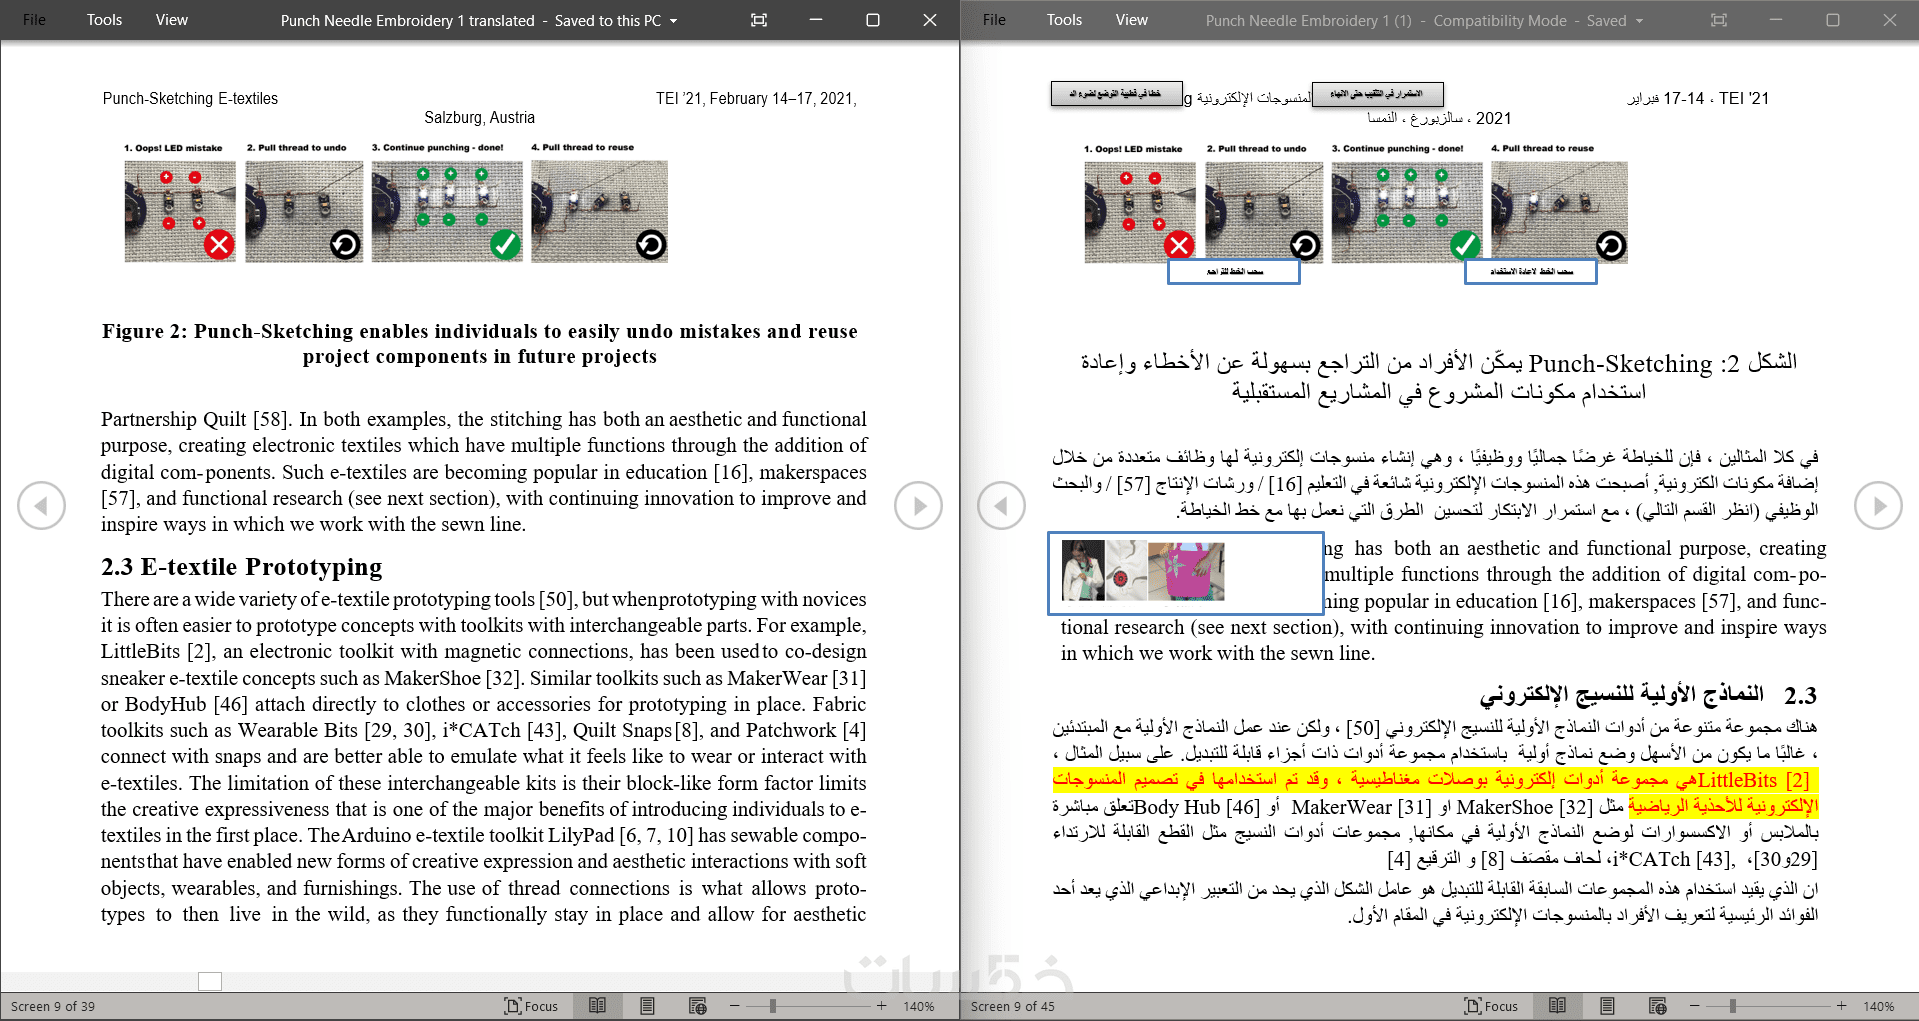Click 'Screen 9 of 39' page indicator
The image size is (1919, 1021).
click(x=53, y=1006)
